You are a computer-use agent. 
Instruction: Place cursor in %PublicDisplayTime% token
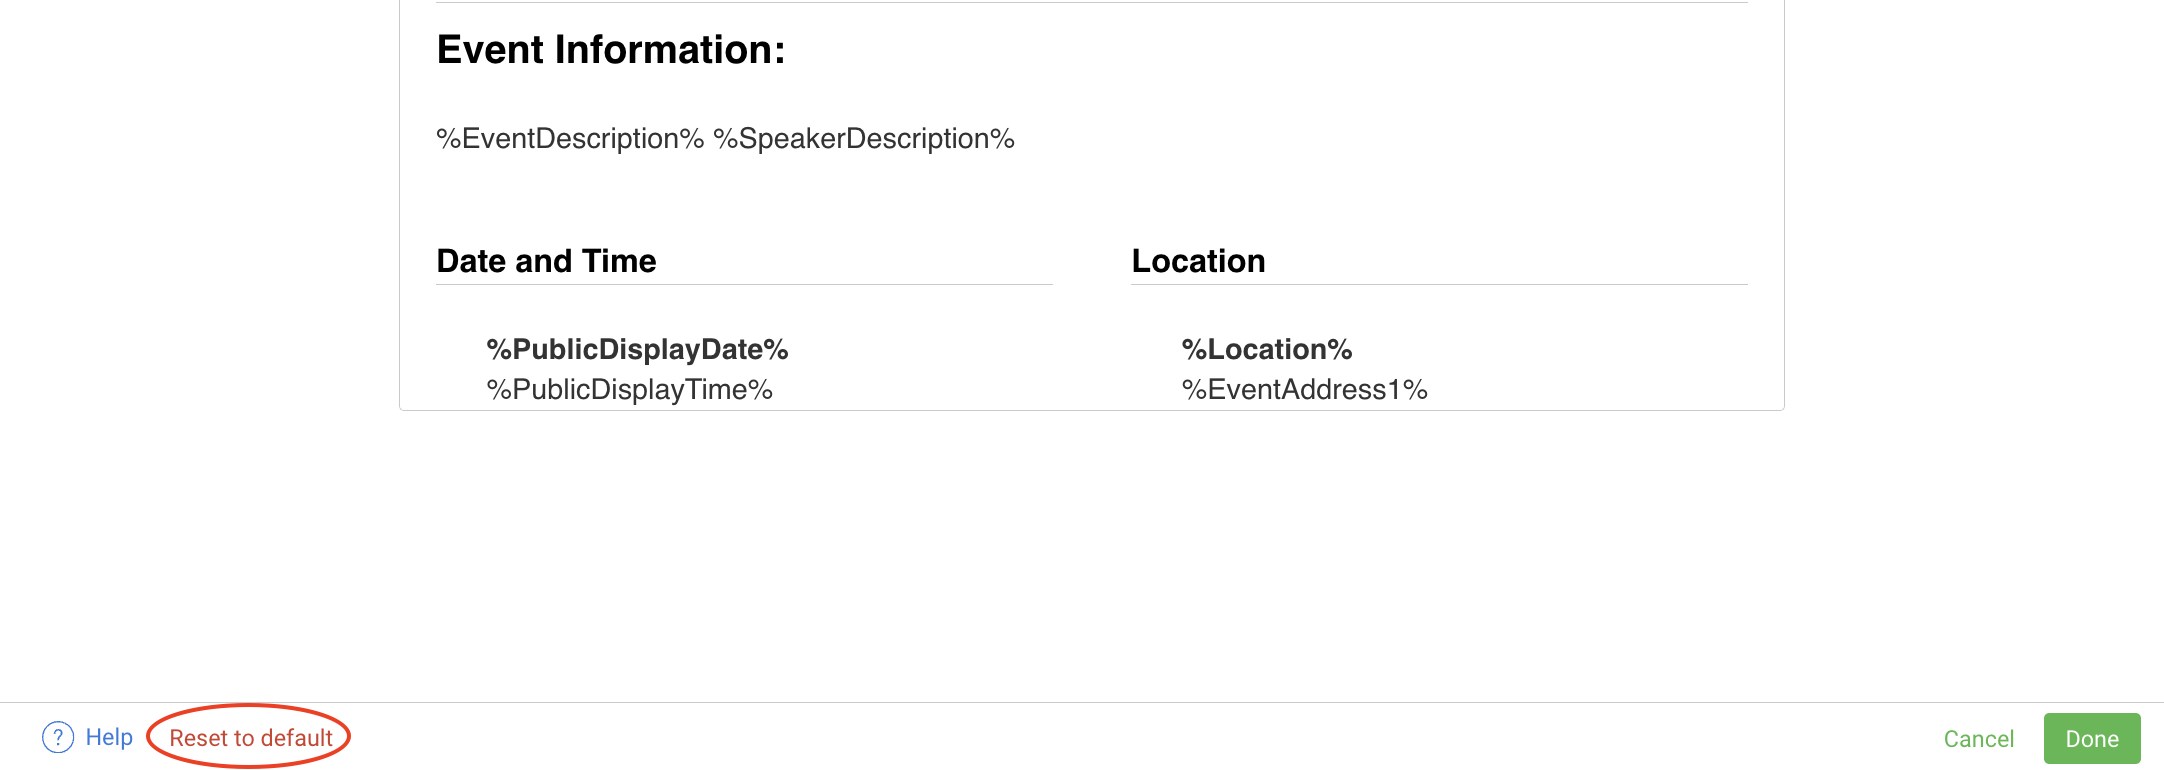click(x=629, y=389)
